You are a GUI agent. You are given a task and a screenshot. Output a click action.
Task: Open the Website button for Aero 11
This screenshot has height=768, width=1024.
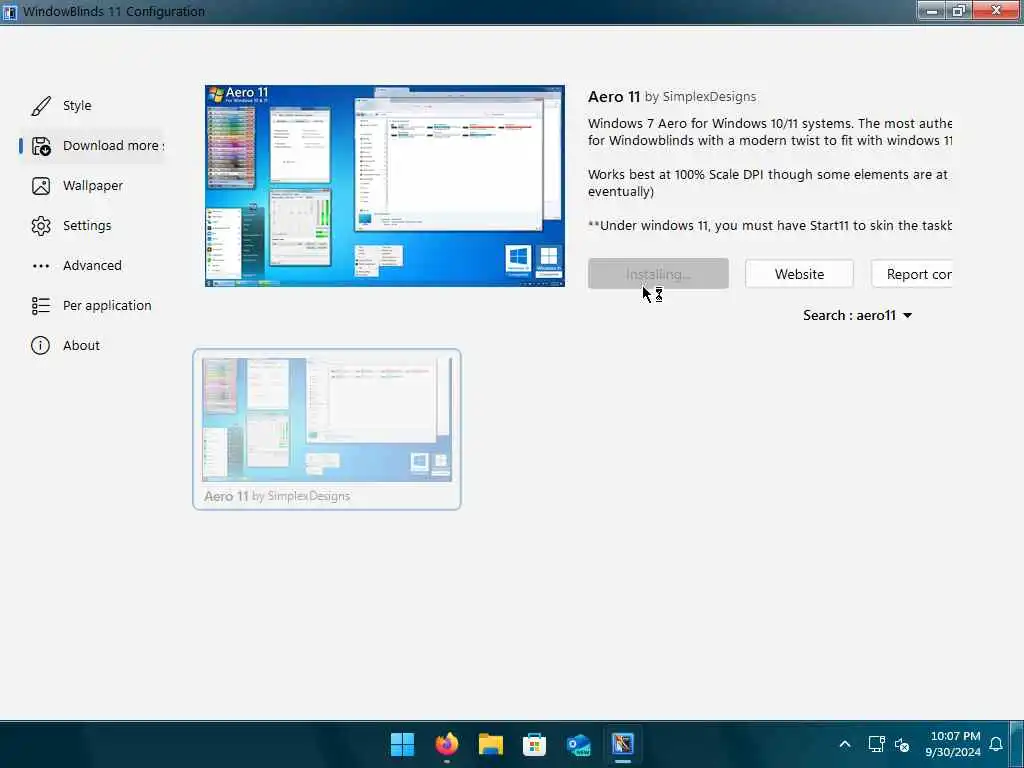click(799, 274)
